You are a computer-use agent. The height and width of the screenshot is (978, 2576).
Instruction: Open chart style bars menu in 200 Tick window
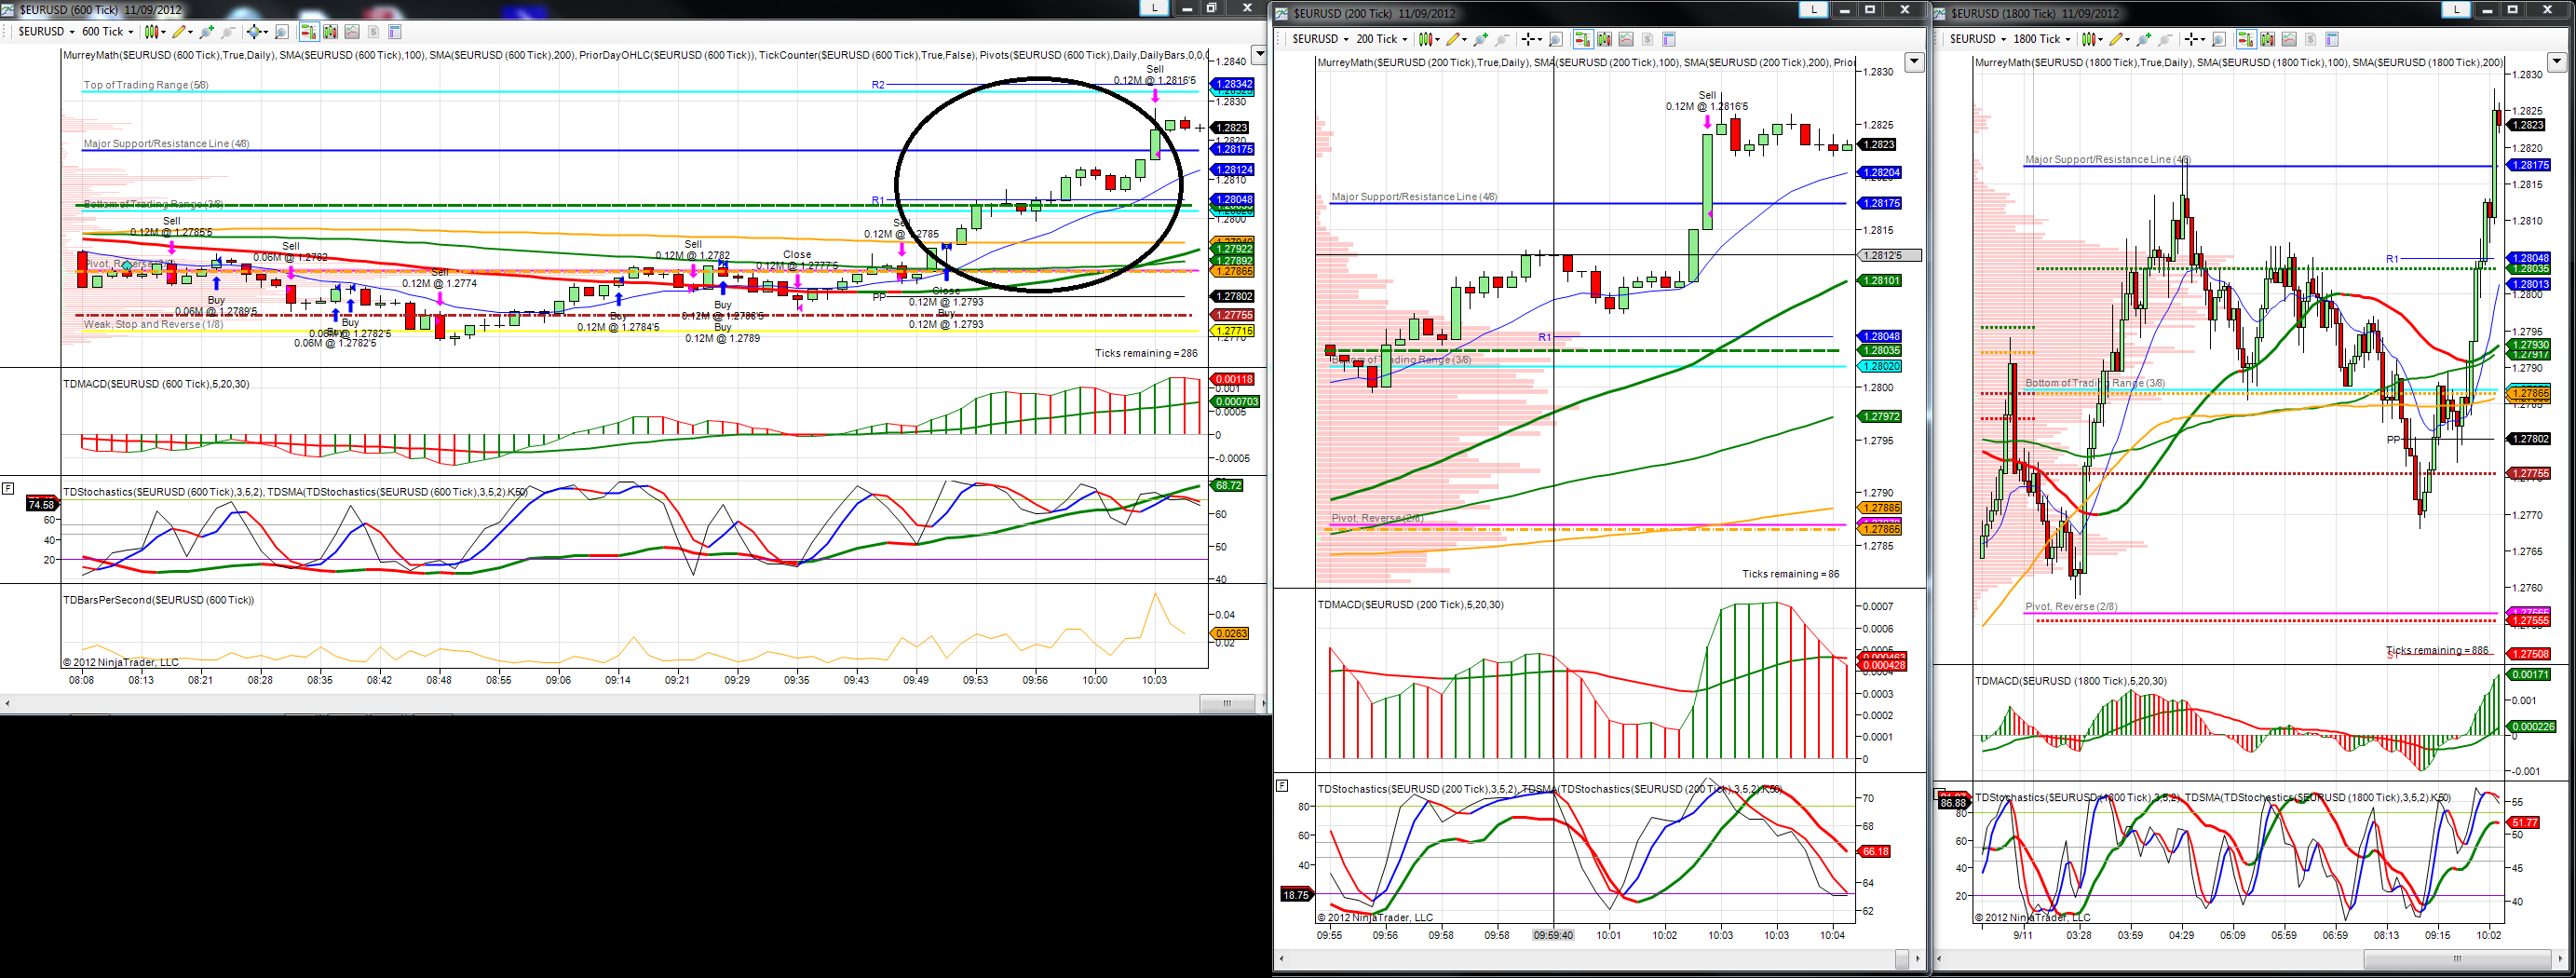[x=1430, y=39]
